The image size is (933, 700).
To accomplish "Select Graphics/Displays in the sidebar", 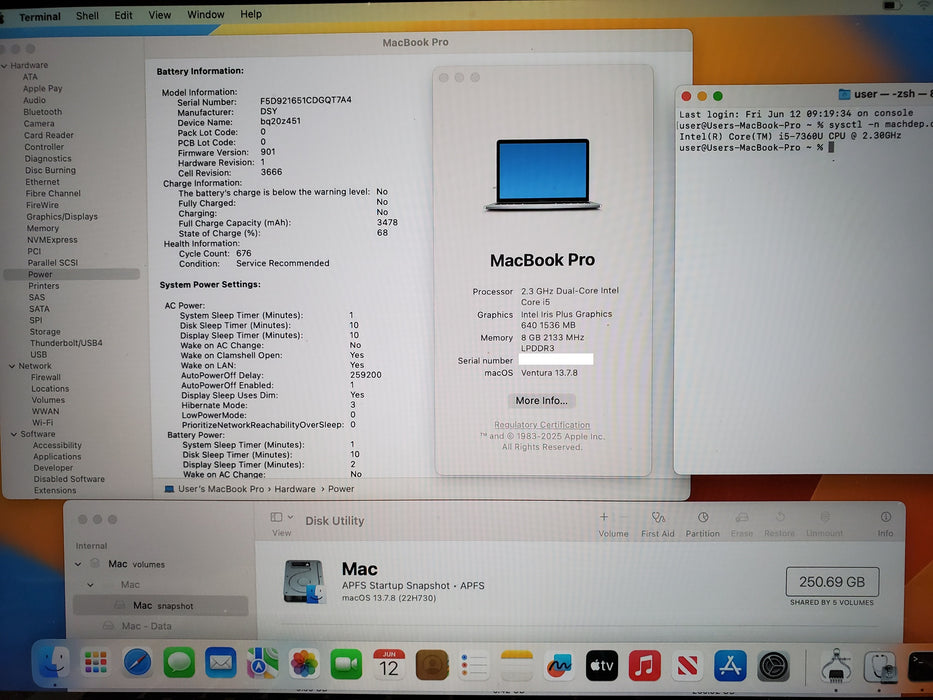I will point(62,217).
